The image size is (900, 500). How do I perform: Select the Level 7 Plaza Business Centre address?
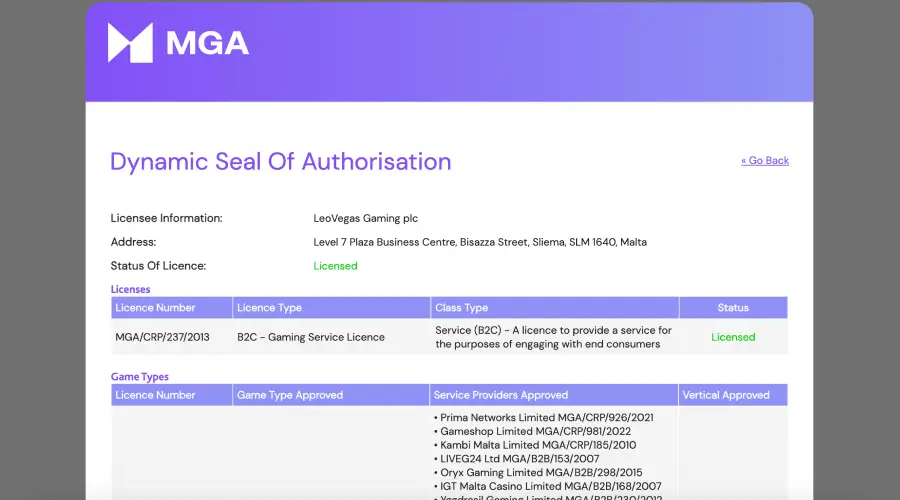[480, 242]
